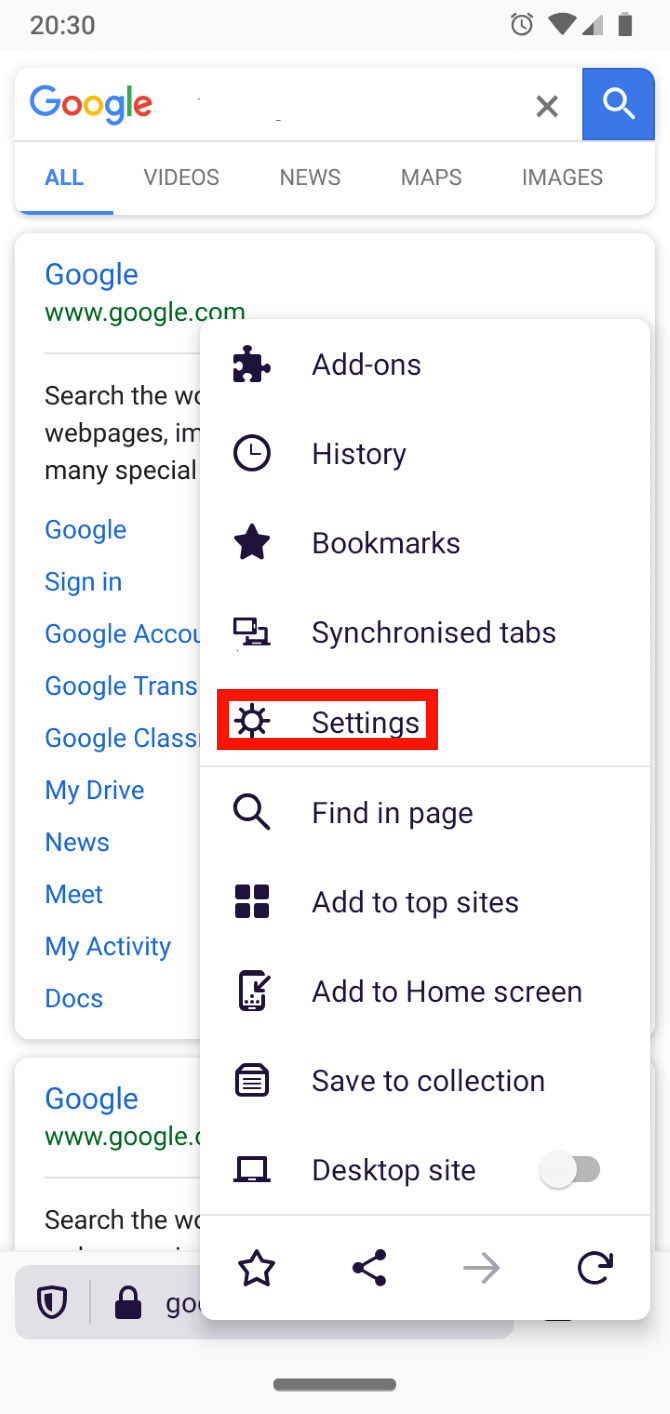
Task: Select Find in page menu item
Action: coord(392,813)
